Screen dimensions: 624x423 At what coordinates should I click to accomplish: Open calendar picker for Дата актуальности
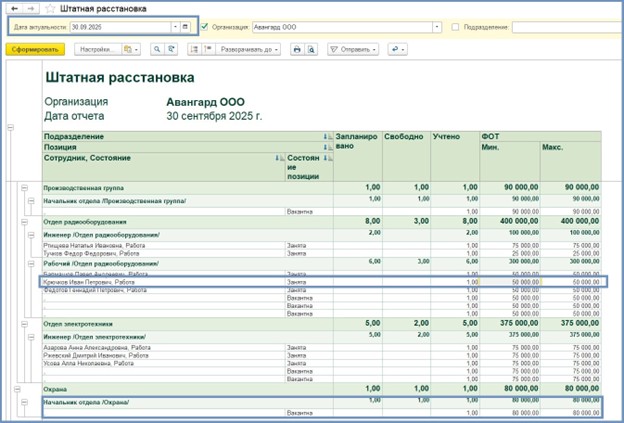point(186,27)
